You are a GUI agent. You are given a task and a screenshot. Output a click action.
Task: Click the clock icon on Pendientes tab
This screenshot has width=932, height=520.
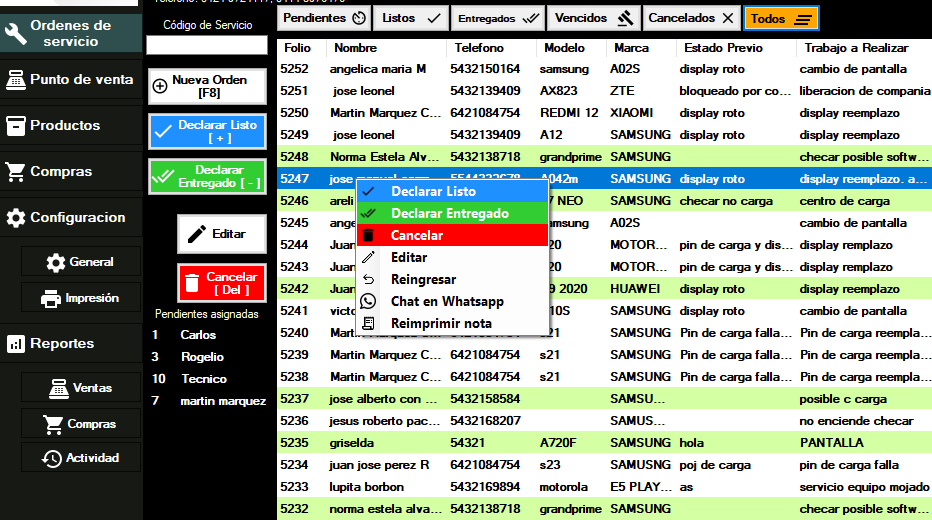point(359,18)
